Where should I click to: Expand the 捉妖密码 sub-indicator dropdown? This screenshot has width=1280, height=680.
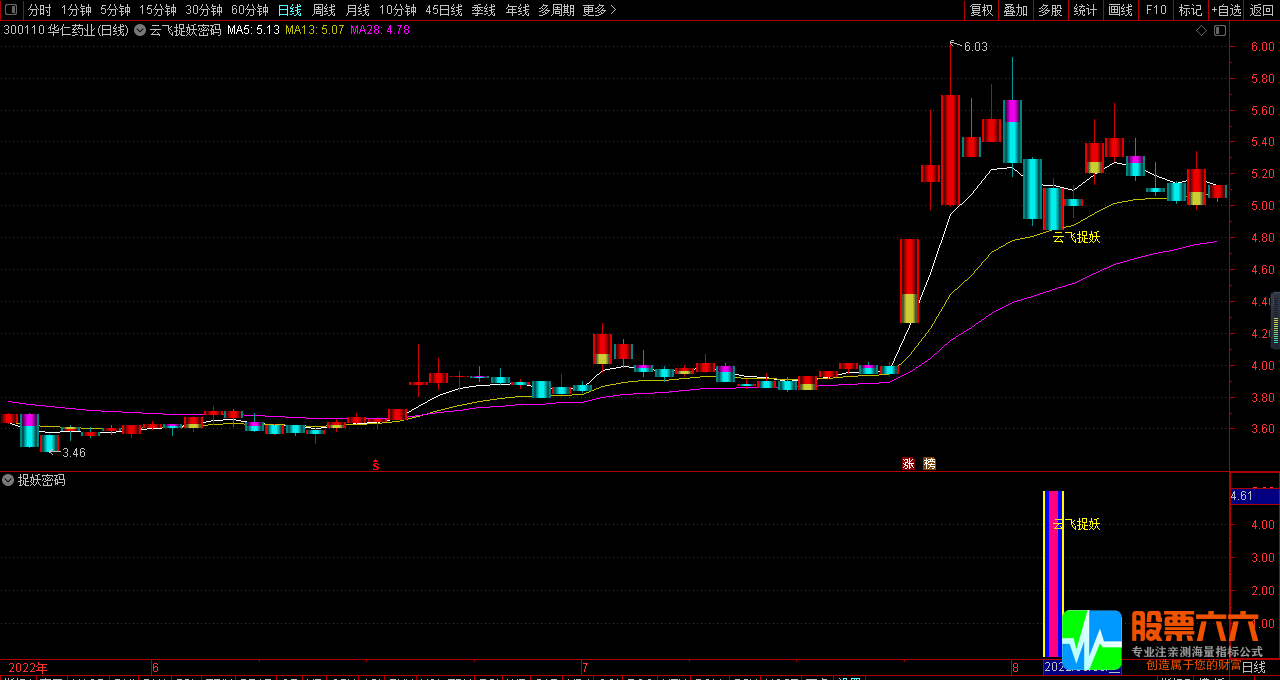(8, 480)
